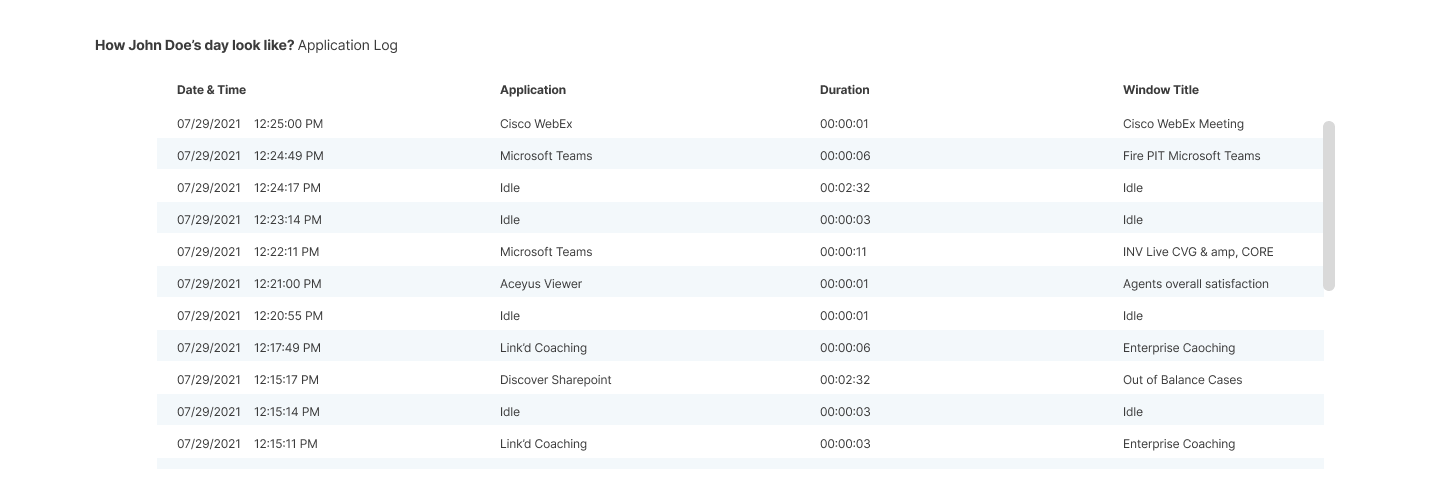Image resolution: width=1440 pixels, height=489 pixels.
Task: Select the INV Live CVG window title
Action: [x=1198, y=252]
